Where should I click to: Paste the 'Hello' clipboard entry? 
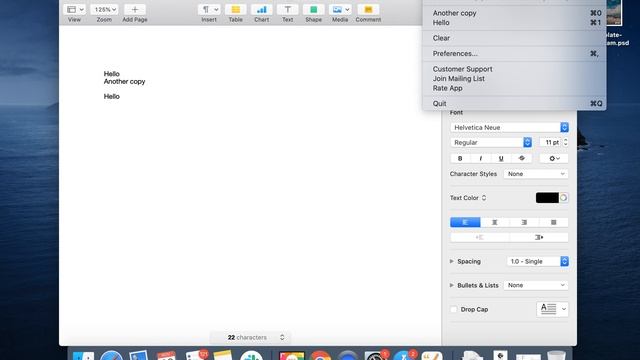(x=514, y=23)
